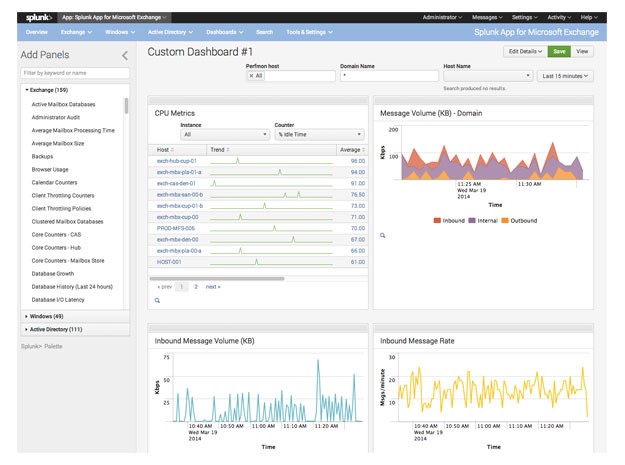
Task: Open host PROD-MFS-006
Action: [176, 228]
